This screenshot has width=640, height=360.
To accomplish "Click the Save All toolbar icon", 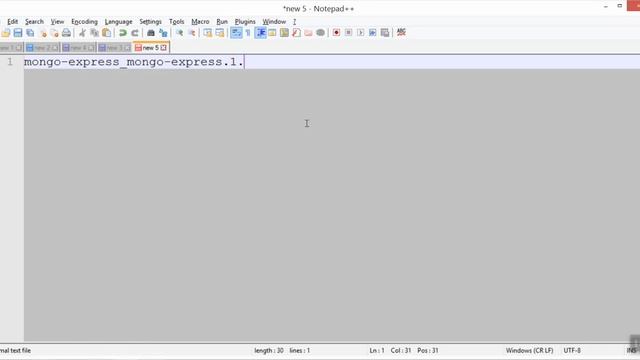I will [30, 33].
